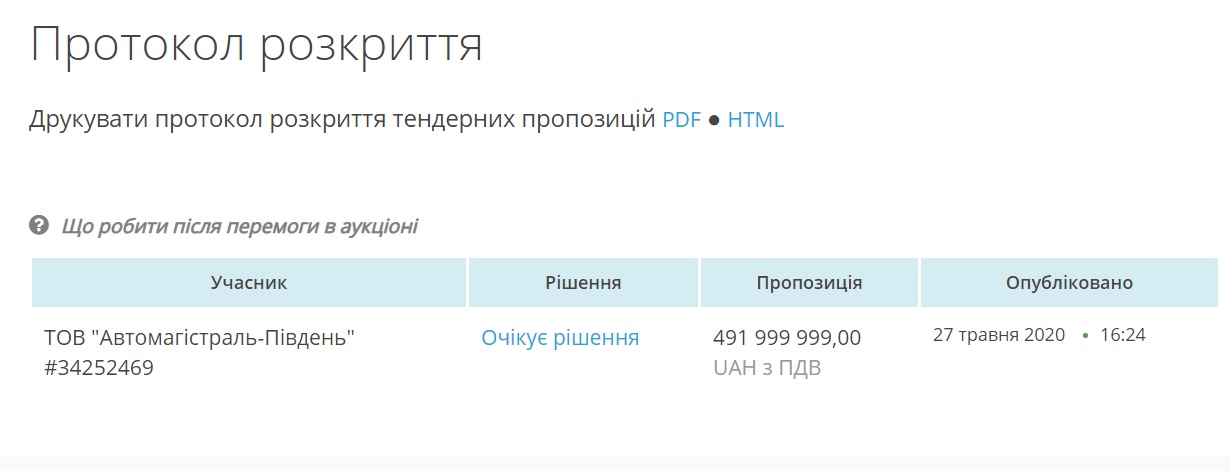The image size is (1231, 471).
Task: Click the green dot between date and time
Action: point(1085,336)
